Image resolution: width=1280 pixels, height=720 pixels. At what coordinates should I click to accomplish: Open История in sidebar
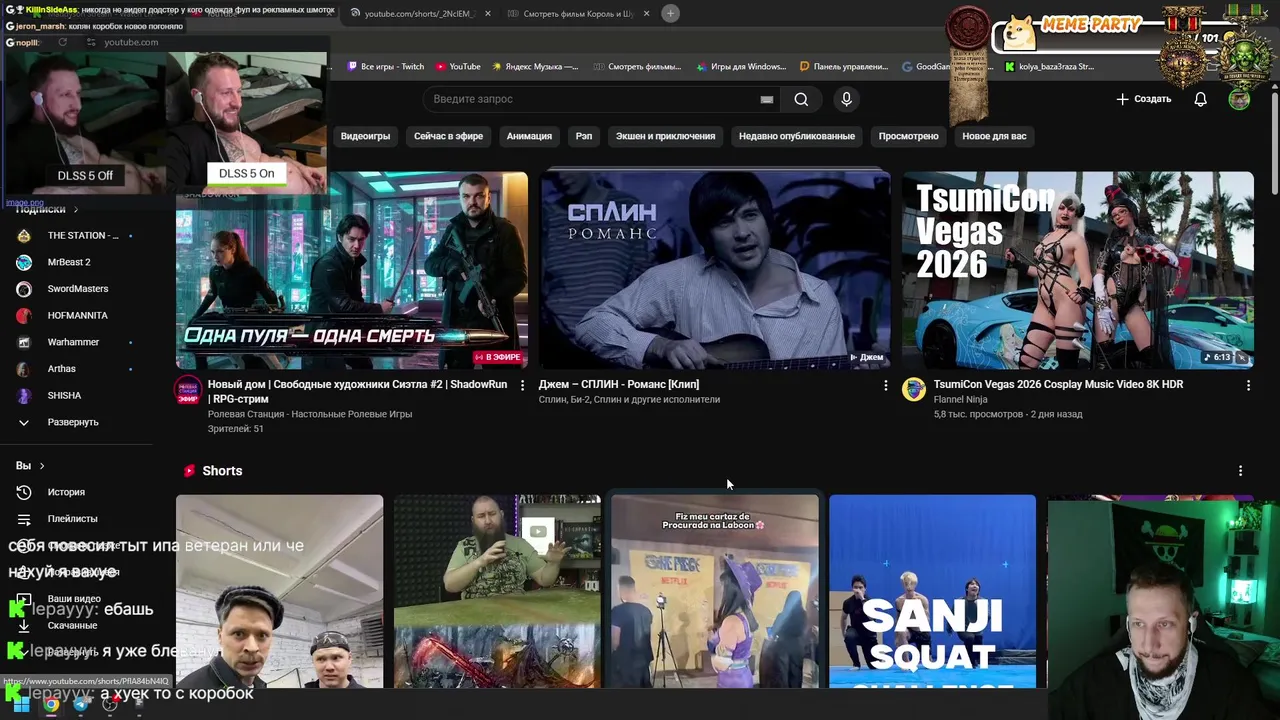point(66,492)
